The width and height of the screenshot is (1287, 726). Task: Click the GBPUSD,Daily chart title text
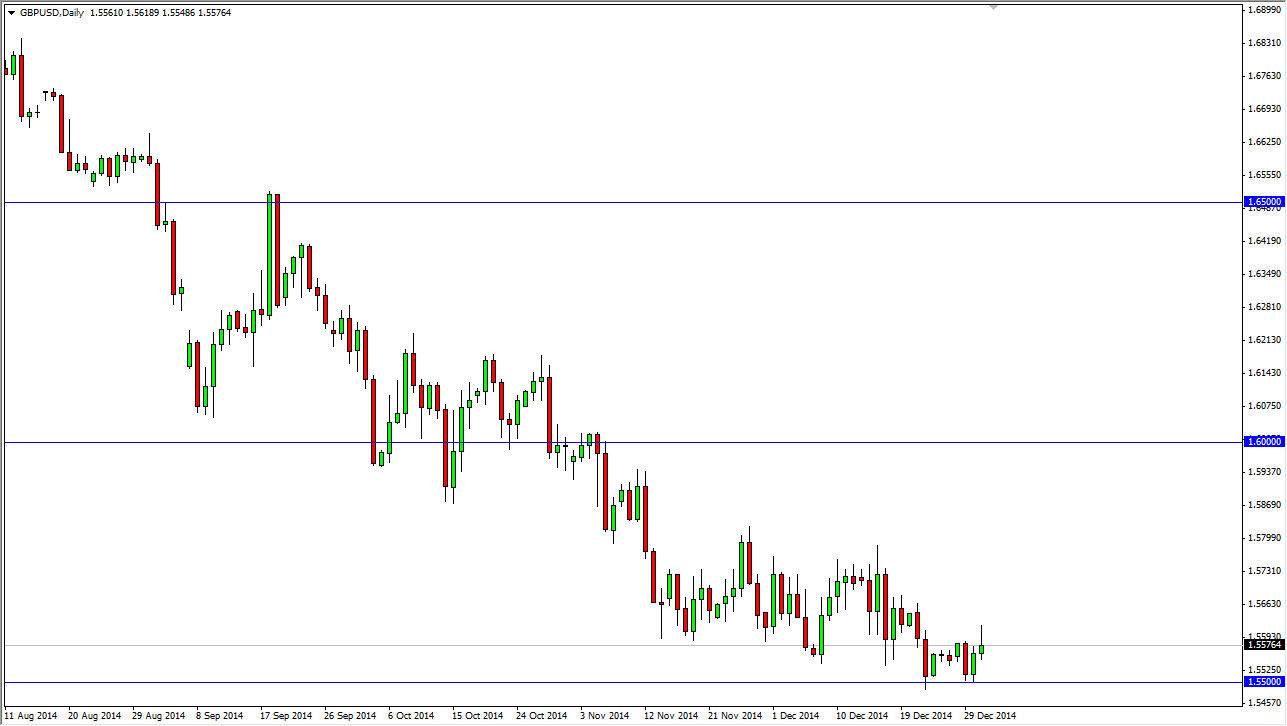(52, 13)
